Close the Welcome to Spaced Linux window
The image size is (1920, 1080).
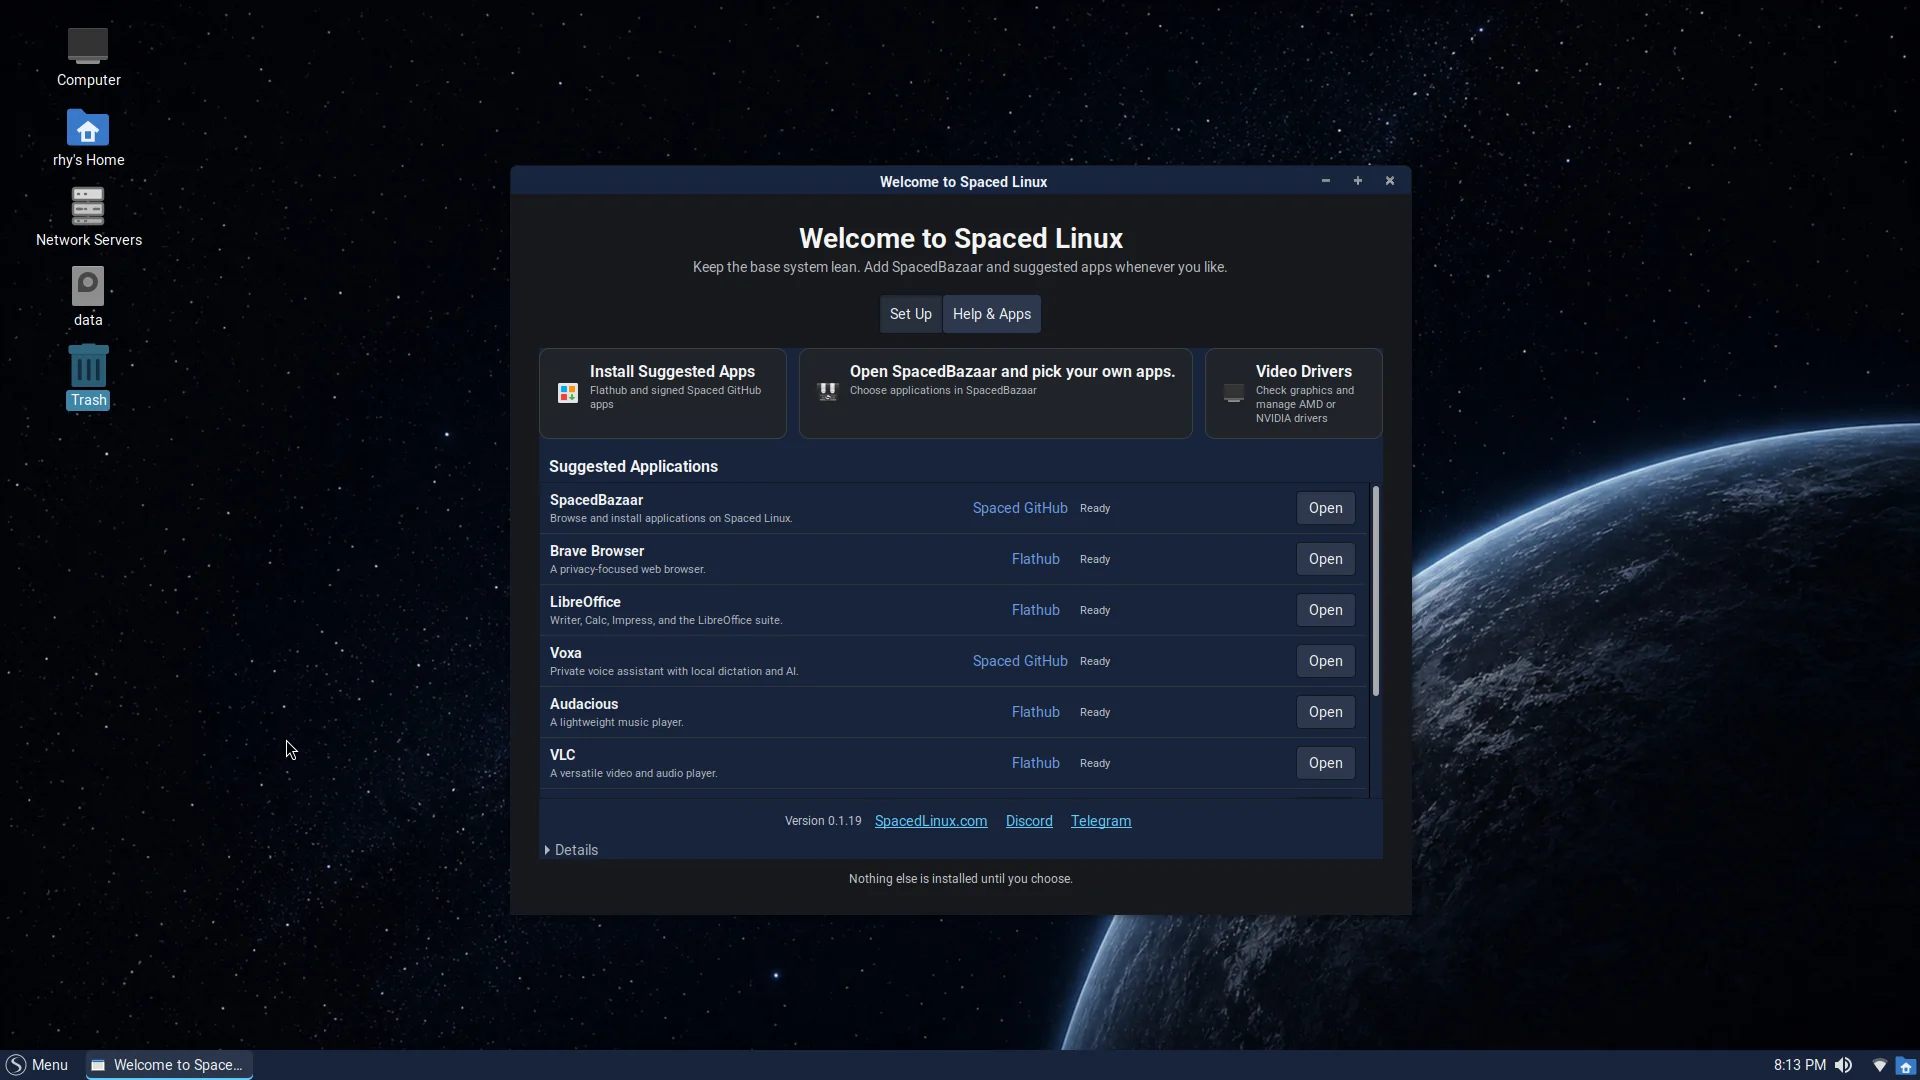1390,181
